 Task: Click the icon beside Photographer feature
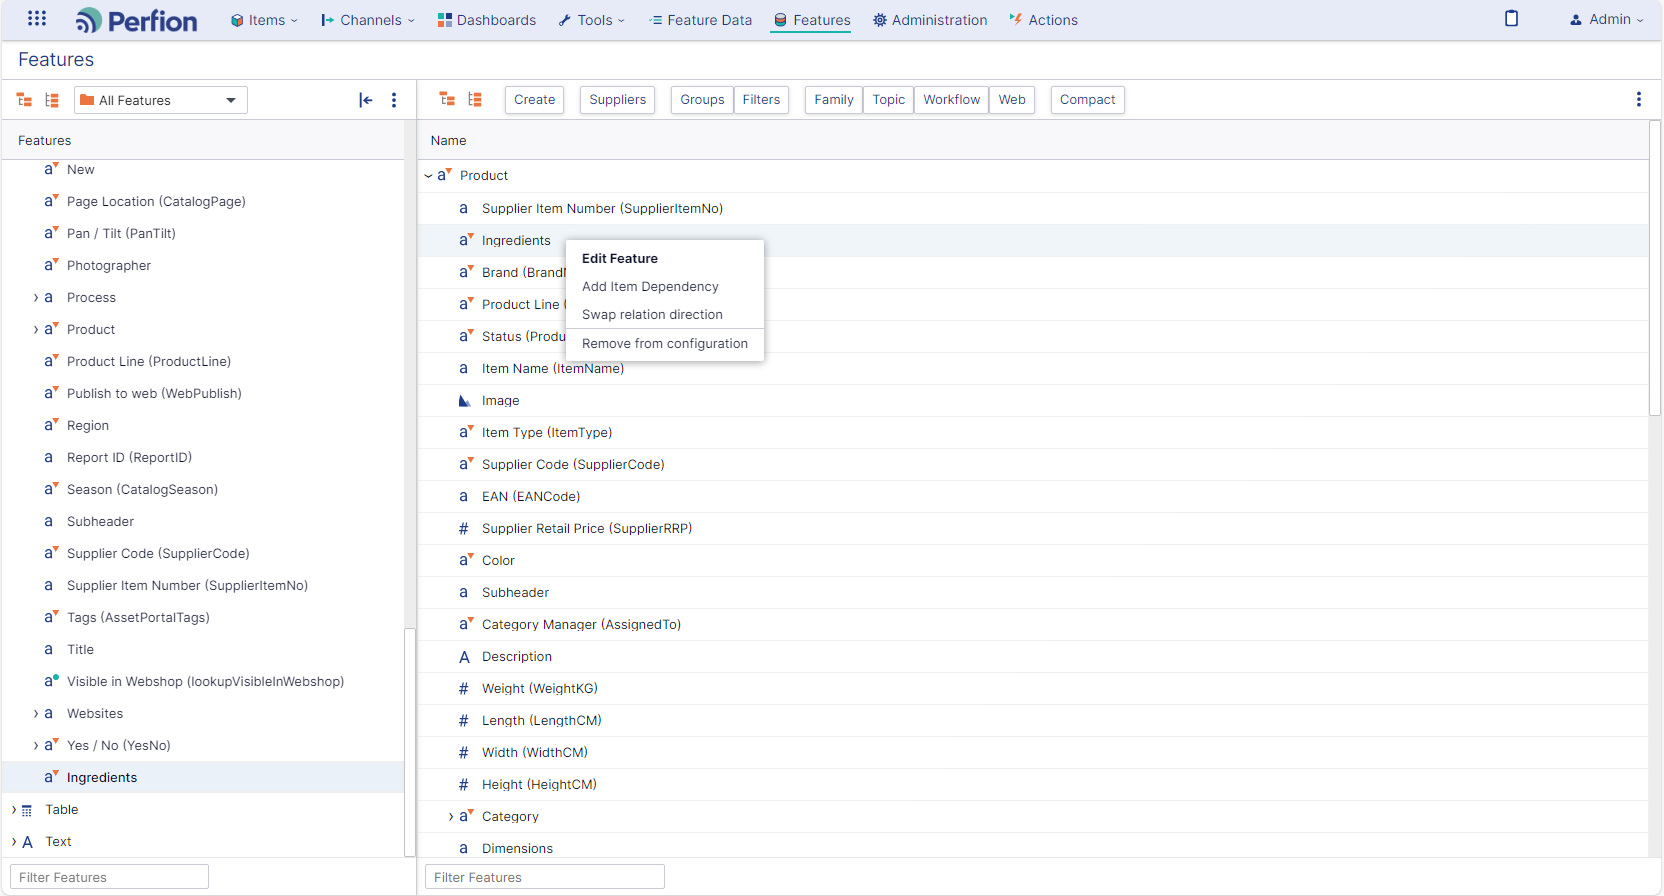pyautogui.click(x=51, y=265)
